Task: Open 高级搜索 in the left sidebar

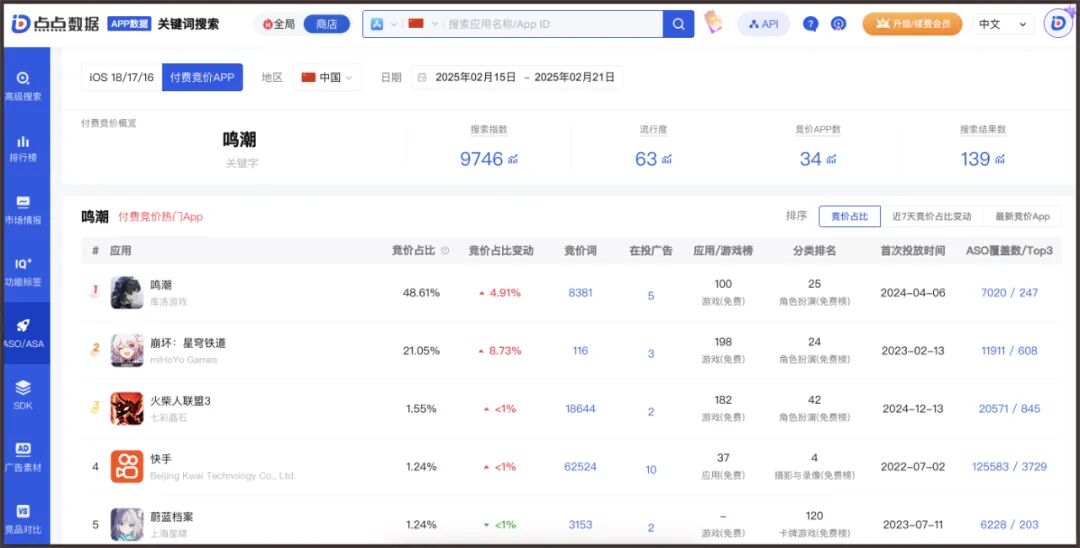Action: [x=23, y=86]
